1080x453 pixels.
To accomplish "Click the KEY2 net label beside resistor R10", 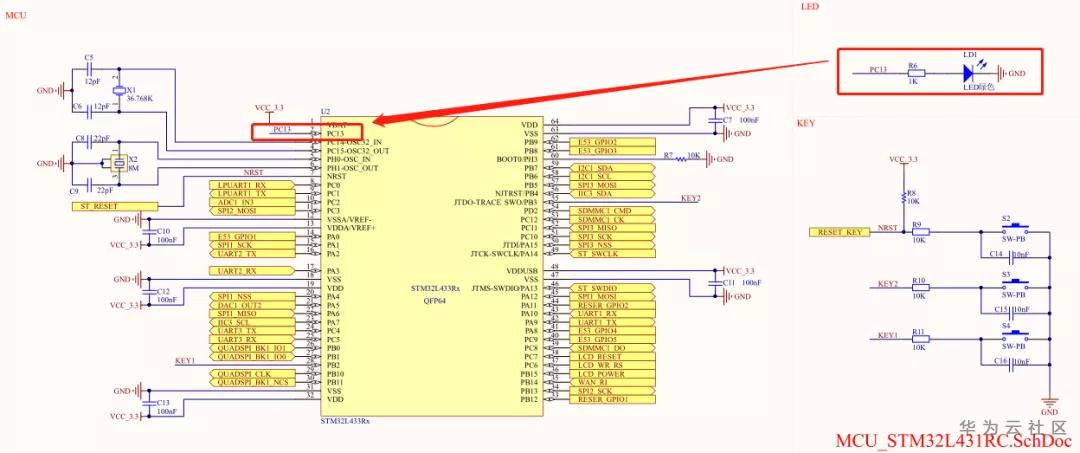I will 888,284.
